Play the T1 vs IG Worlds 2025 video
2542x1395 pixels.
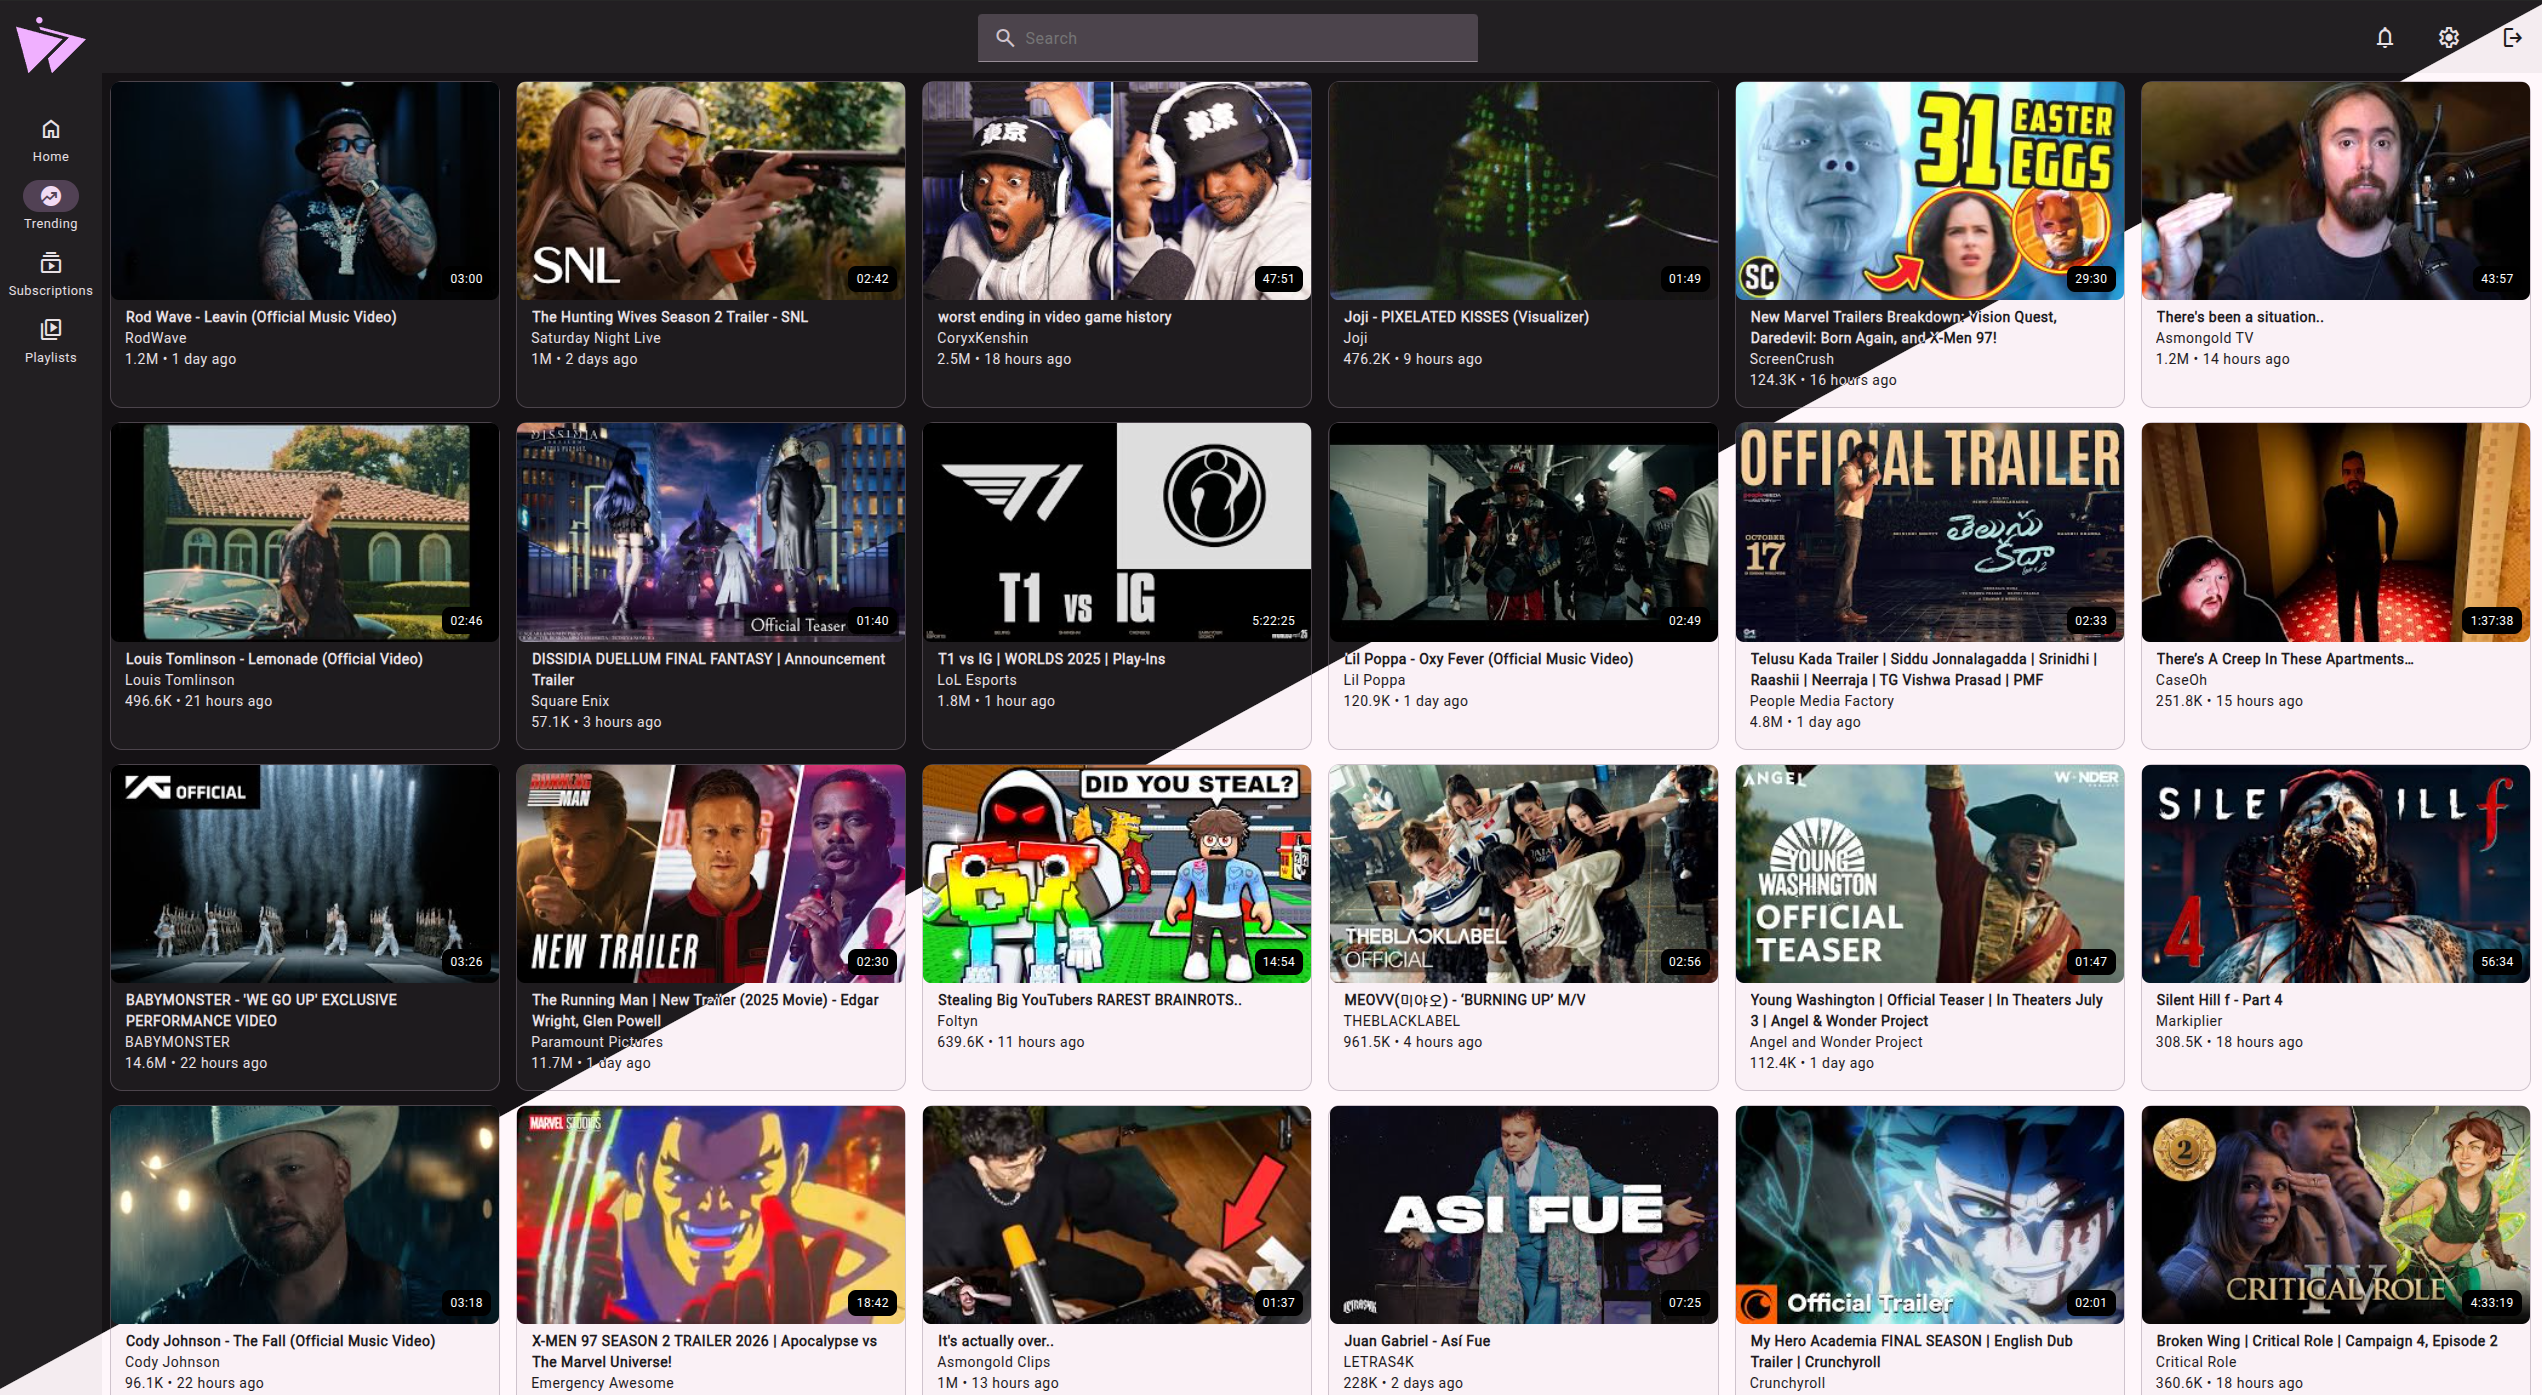point(1116,532)
